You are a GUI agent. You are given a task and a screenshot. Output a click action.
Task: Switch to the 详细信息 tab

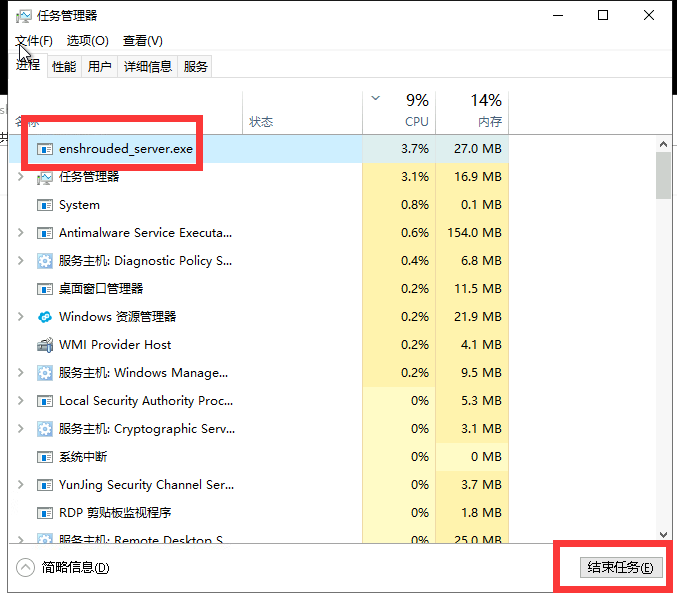click(148, 66)
